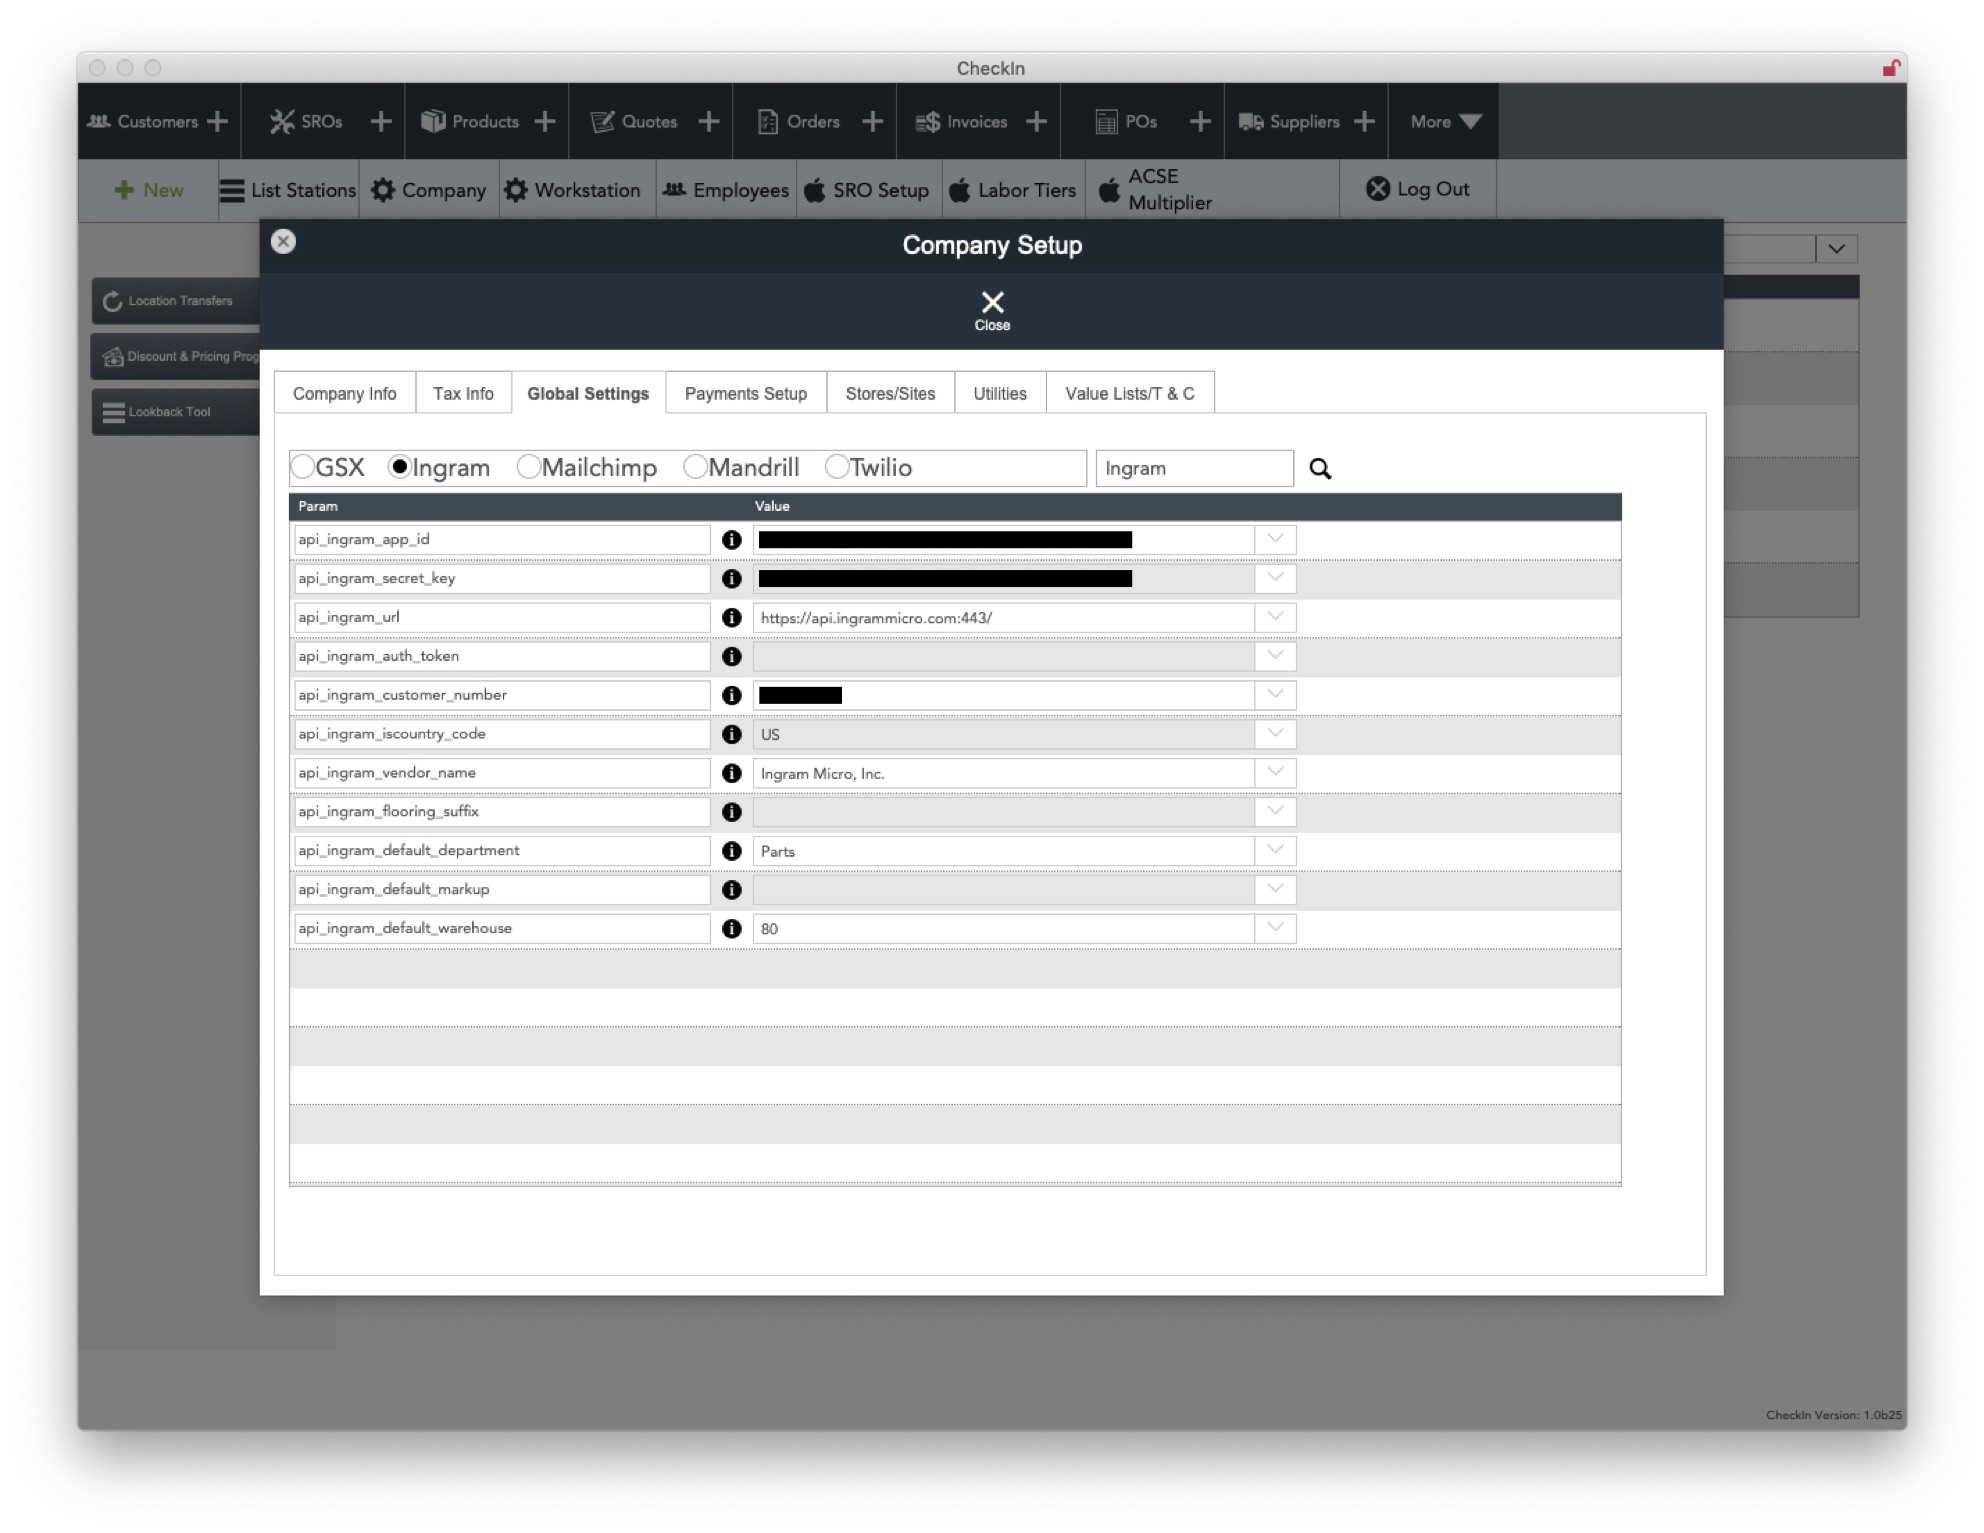Open the More menu dropdown
This screenshot has height=1533, width=1984.
click(1445, 121)
